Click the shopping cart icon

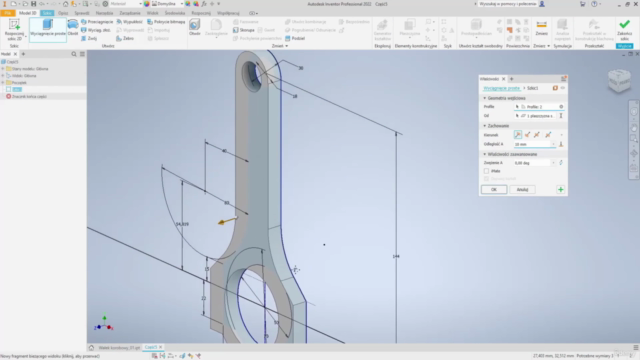pyautogui.click(x=582, y=4)
